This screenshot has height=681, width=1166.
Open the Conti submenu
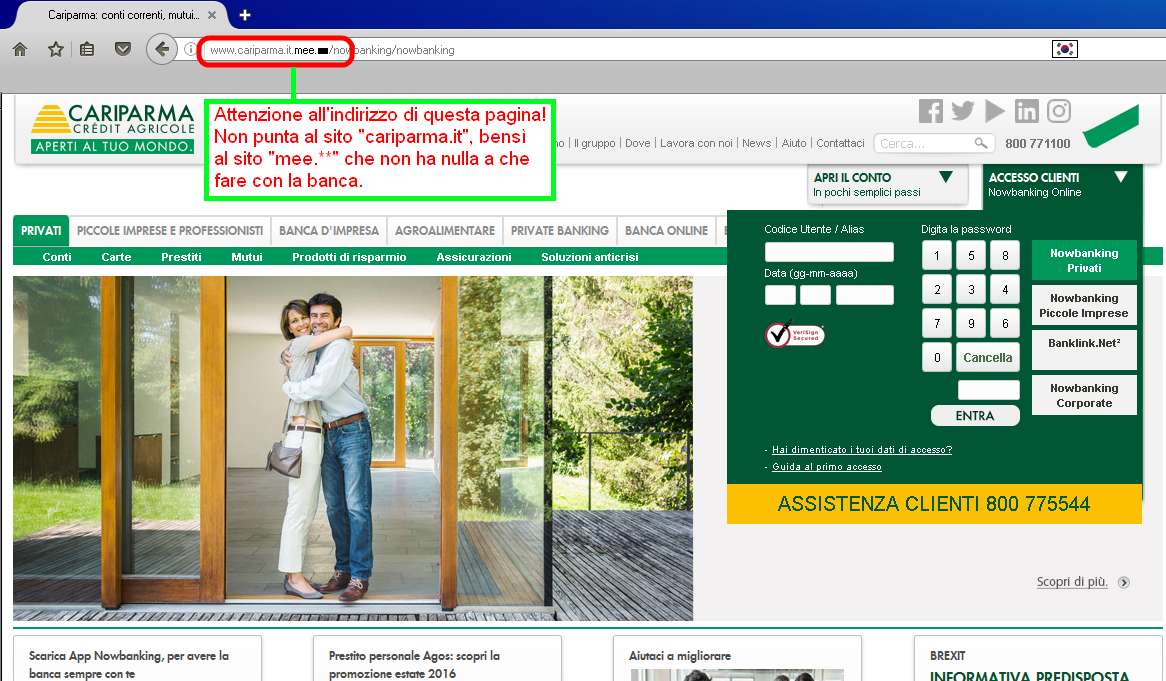57,257
